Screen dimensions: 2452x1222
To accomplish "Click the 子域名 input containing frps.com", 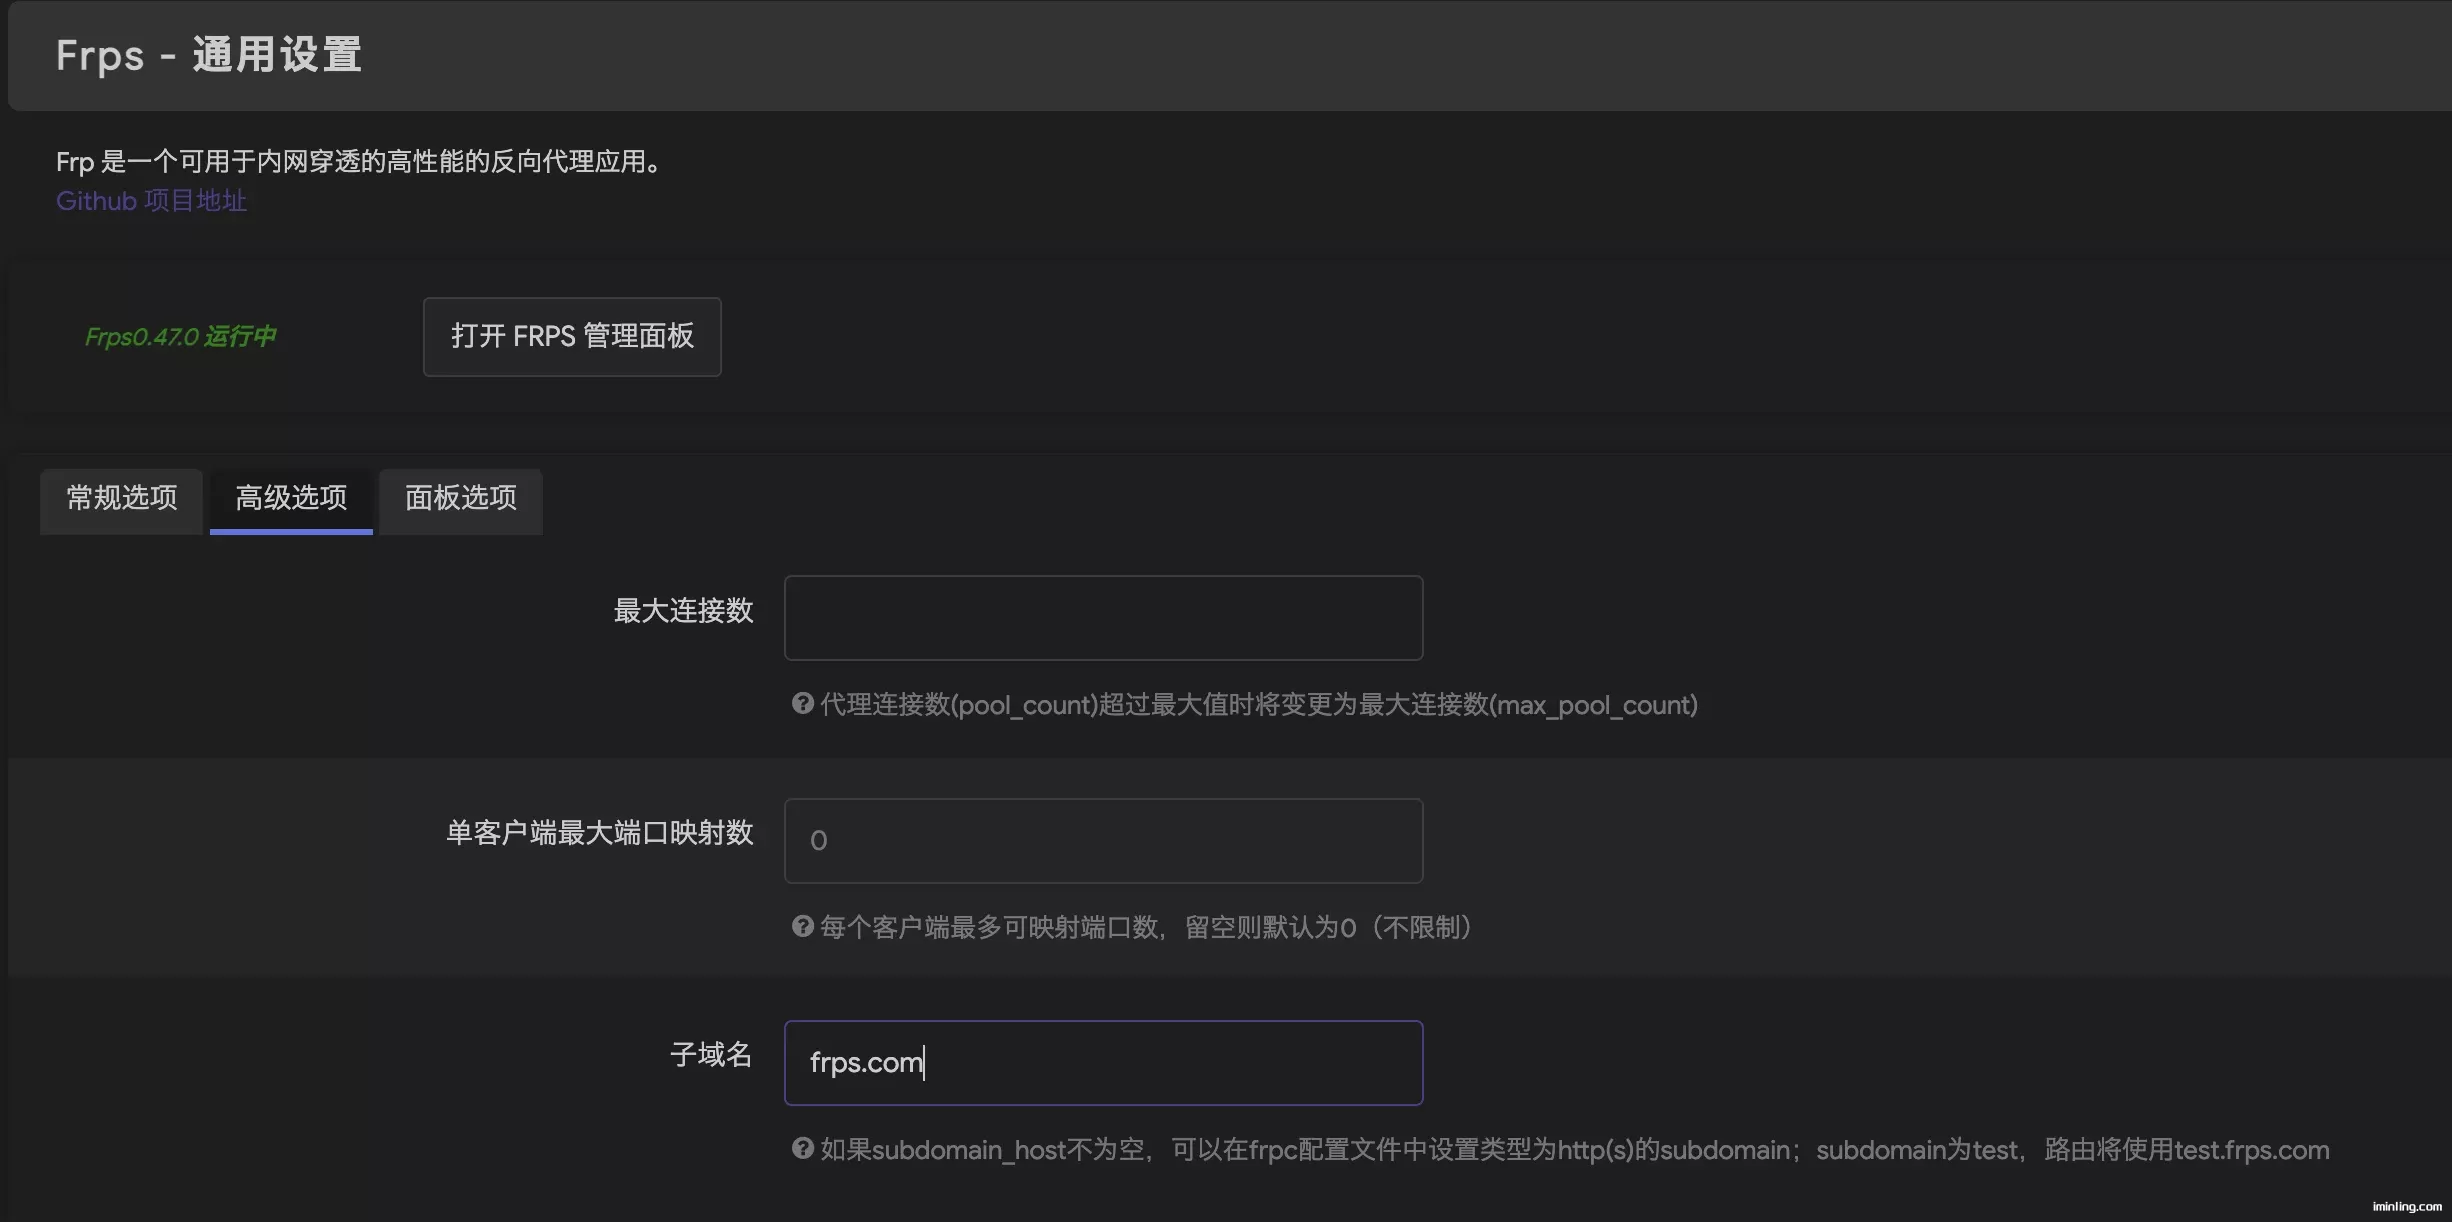I will tap(1103, 1063).
